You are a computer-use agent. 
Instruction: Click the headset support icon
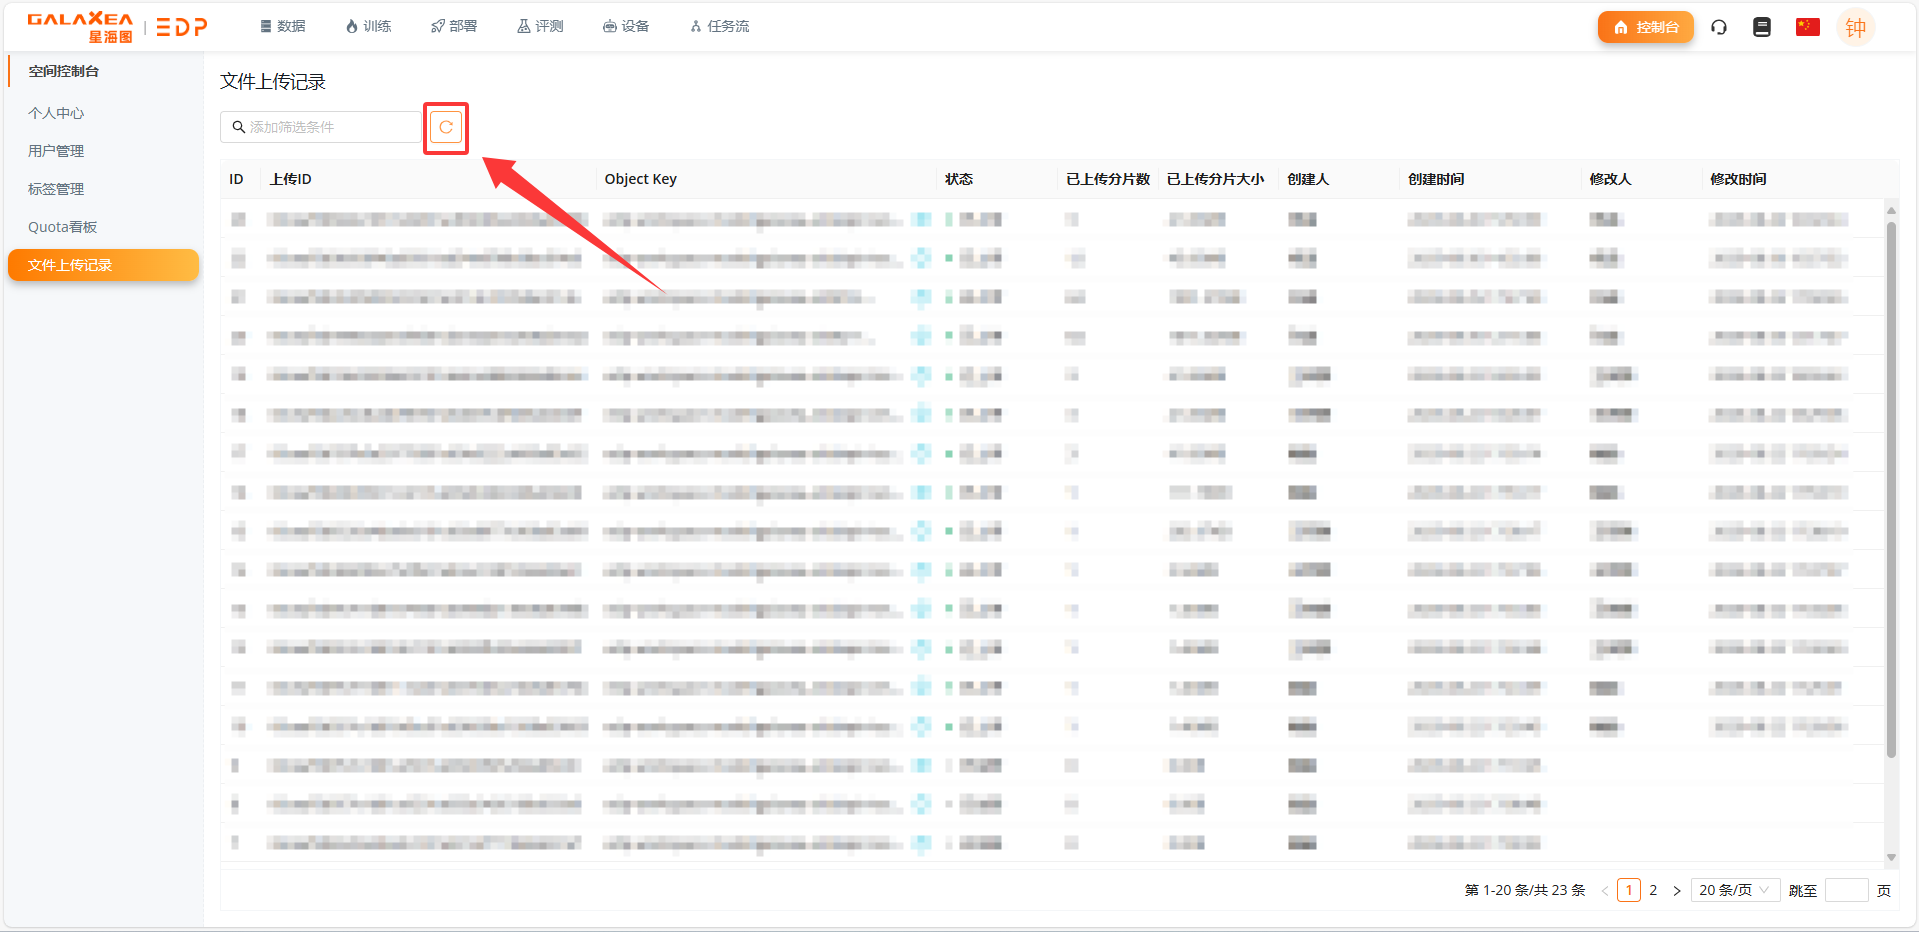coord(1719,27)
